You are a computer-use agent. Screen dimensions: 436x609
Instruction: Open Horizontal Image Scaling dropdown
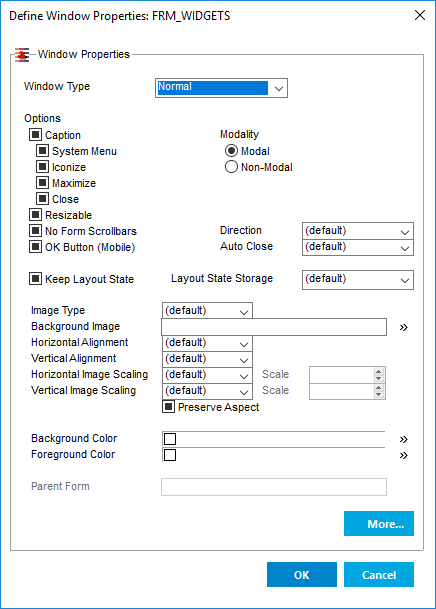coord(207,375)
